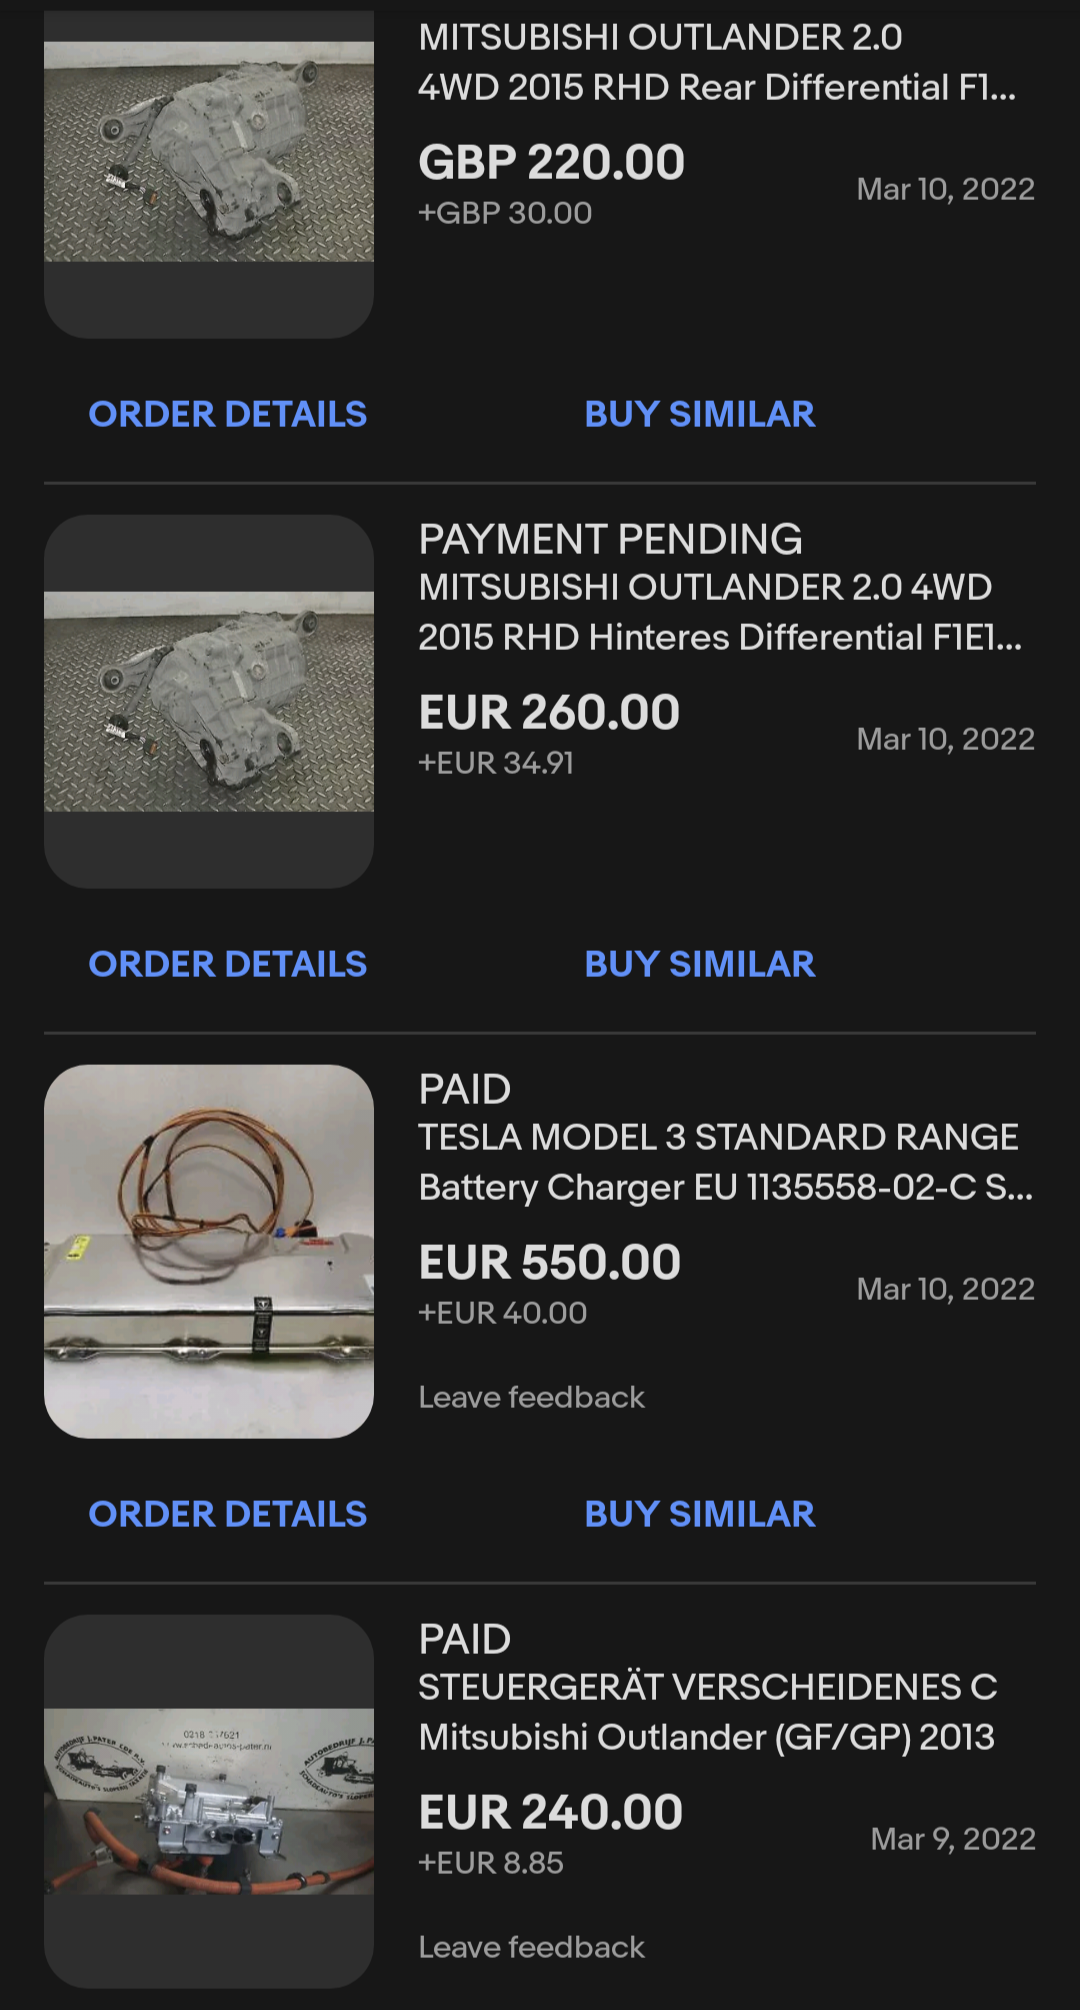
Task: Leave feedback for the Steuergerät order
Action: coord(531,1947)
